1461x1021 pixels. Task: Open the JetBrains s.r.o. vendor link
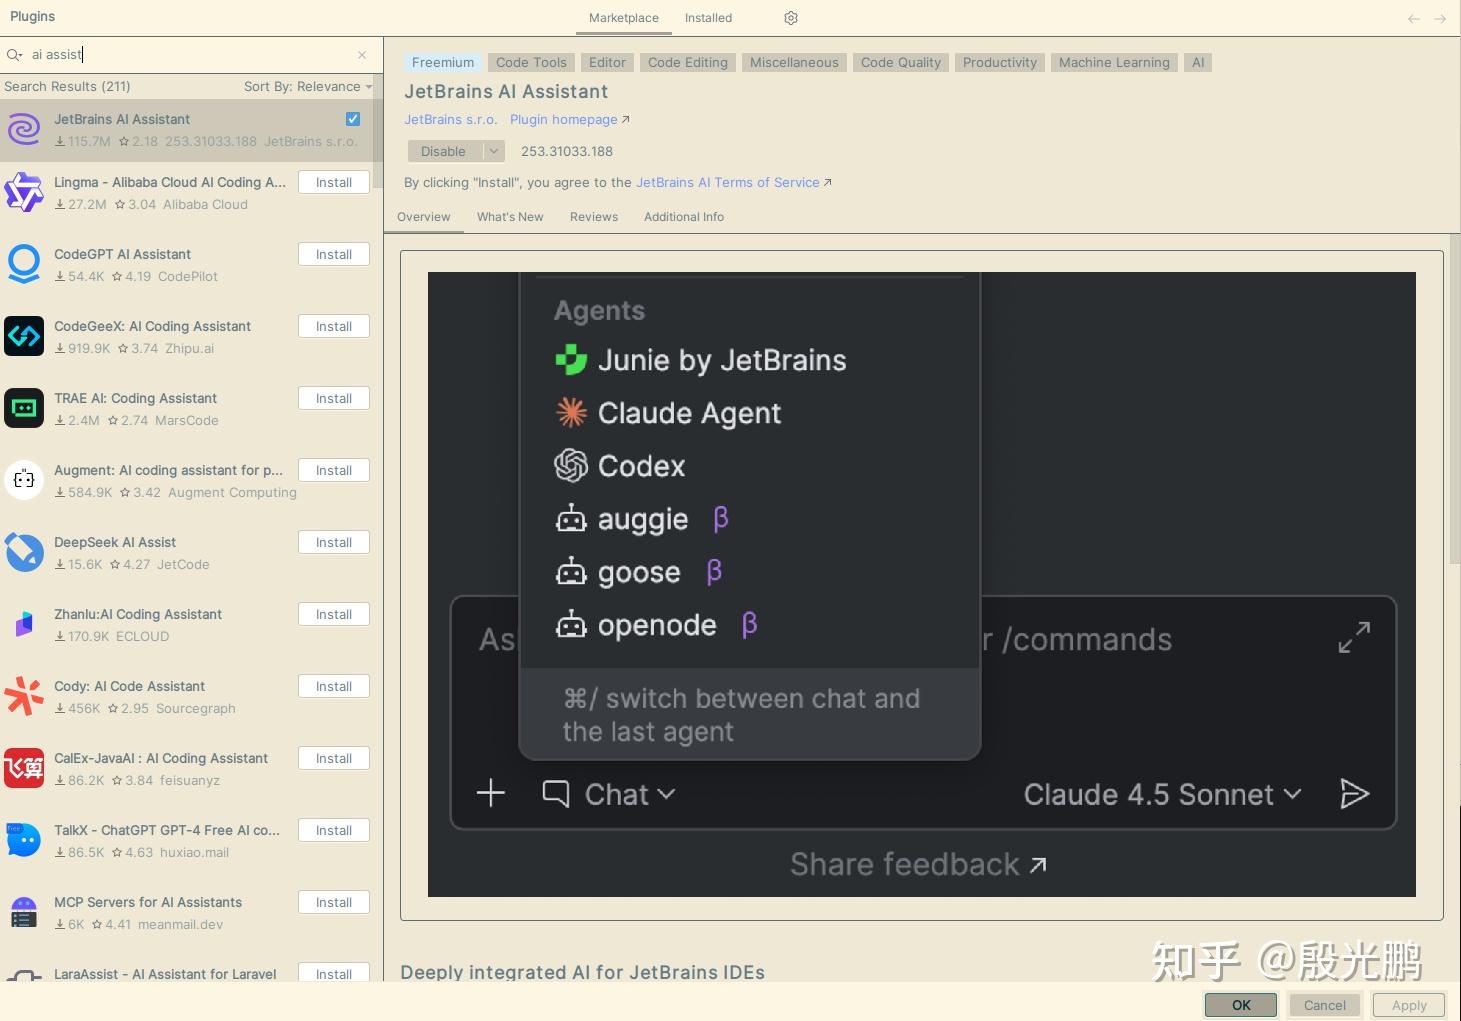click(450, 120)
